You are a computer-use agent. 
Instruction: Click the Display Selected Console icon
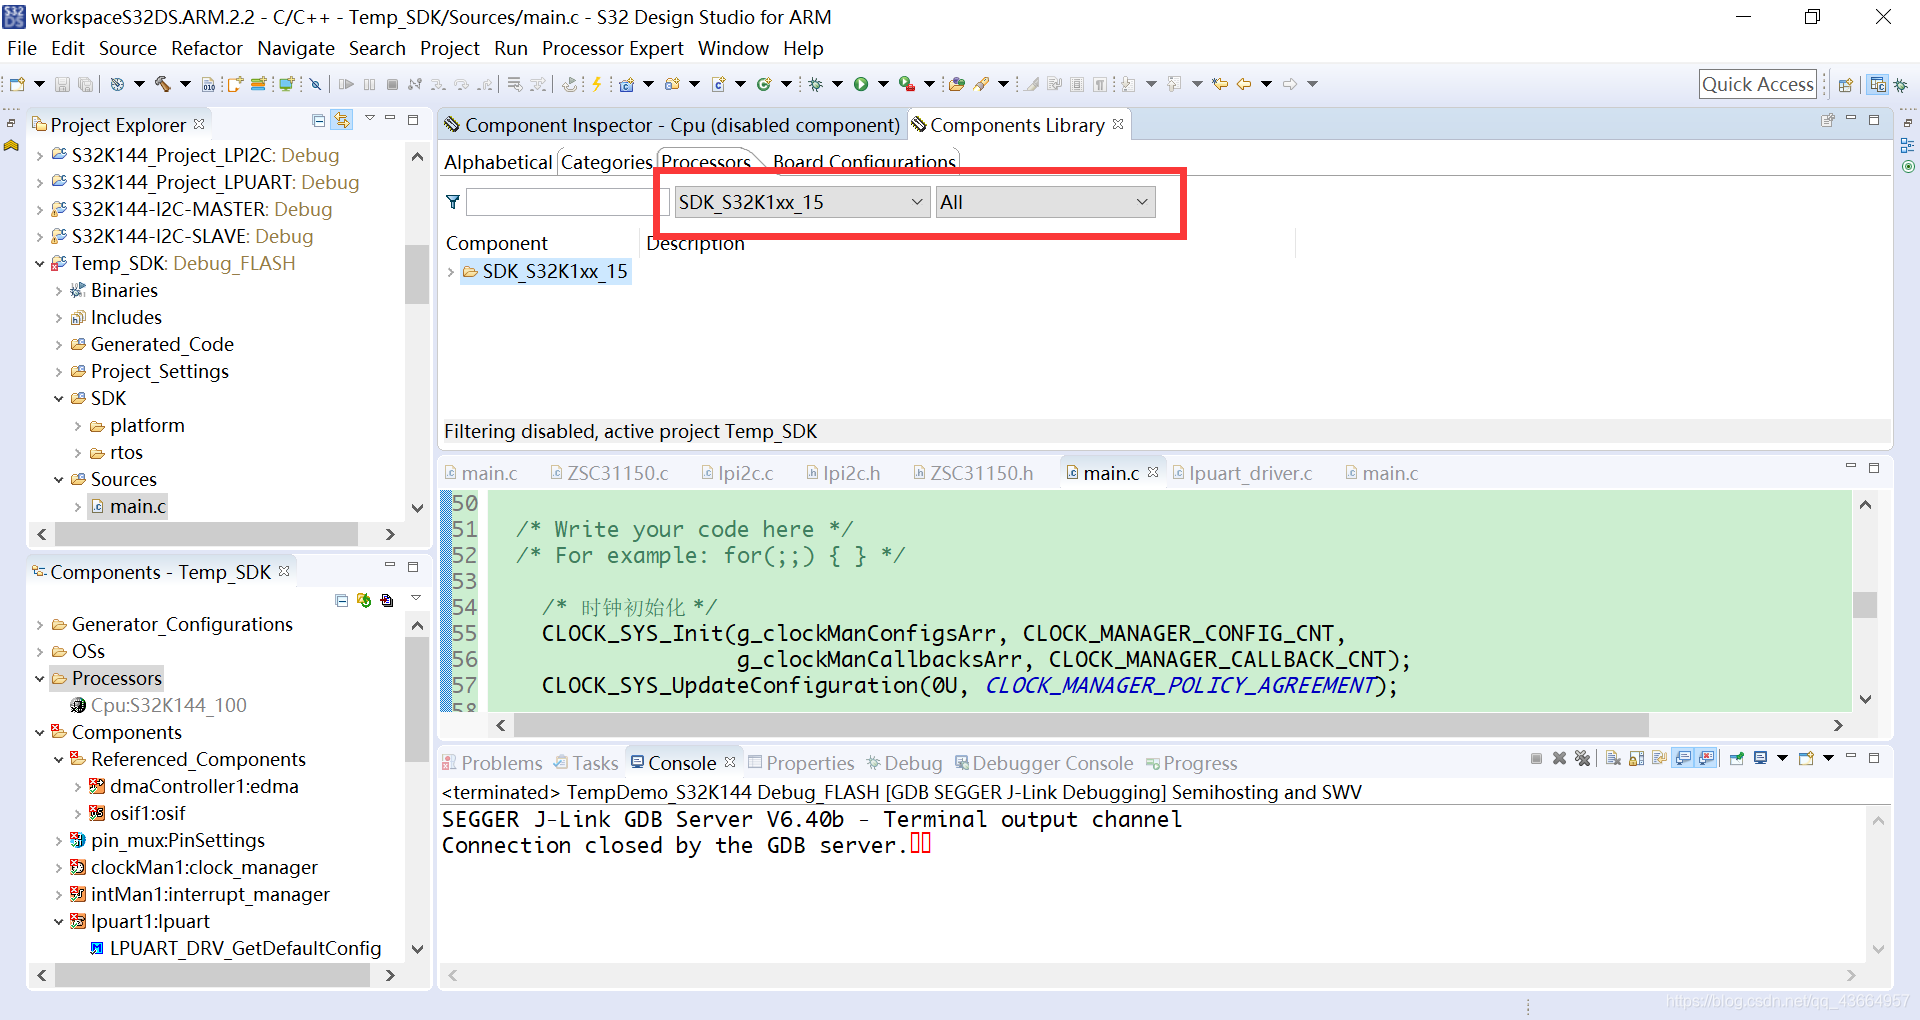point(1761,758)
